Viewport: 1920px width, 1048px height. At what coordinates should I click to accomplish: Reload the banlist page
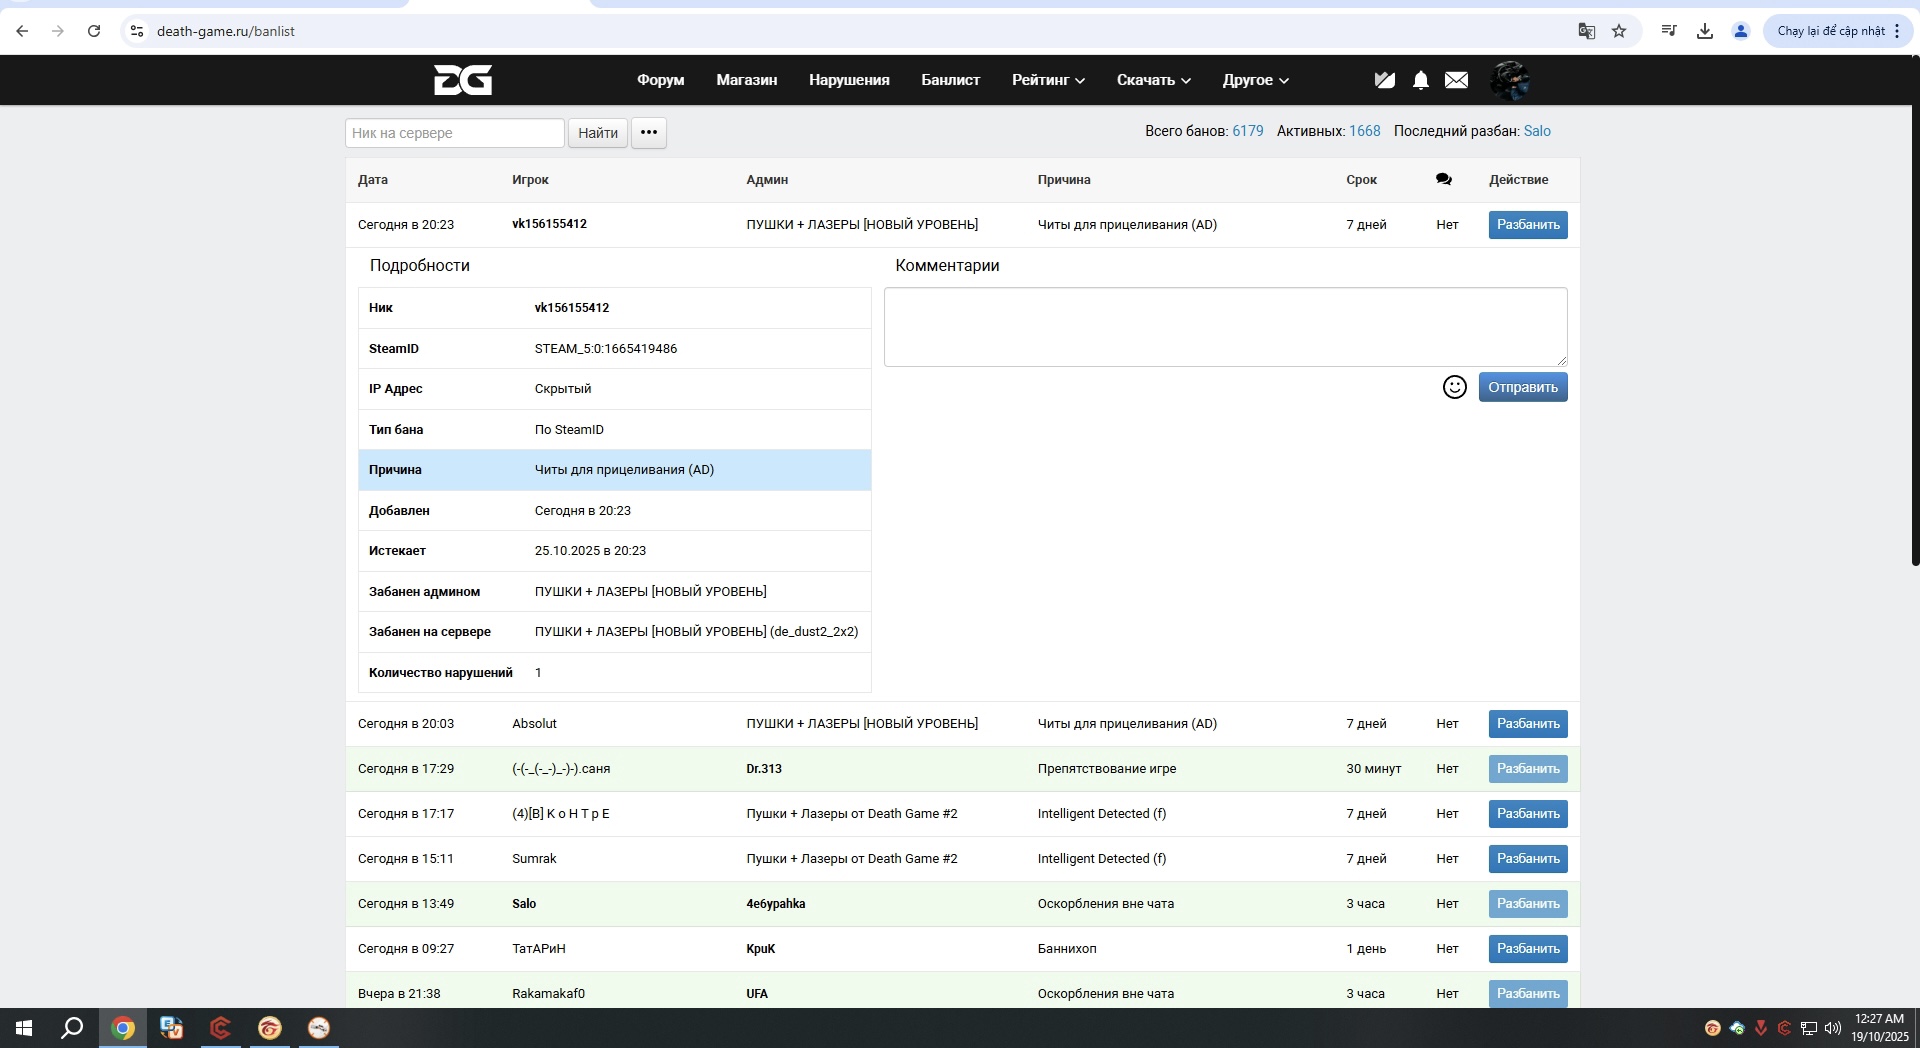[x=94, y=31]
